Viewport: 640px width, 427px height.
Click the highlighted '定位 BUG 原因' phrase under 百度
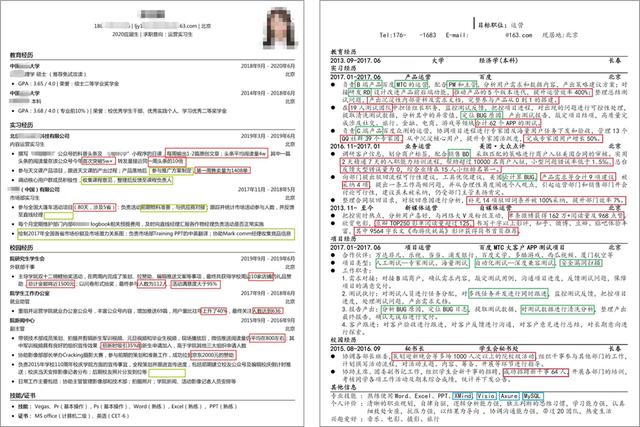(x=481, y=116)
